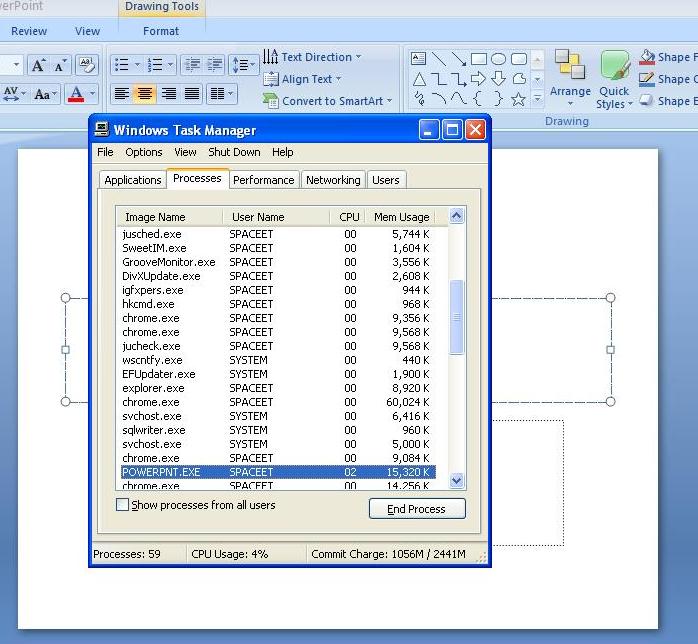Select the oval shape in the gallery
The height and width of the screenshot is (644, 698).
coord(498,59)
